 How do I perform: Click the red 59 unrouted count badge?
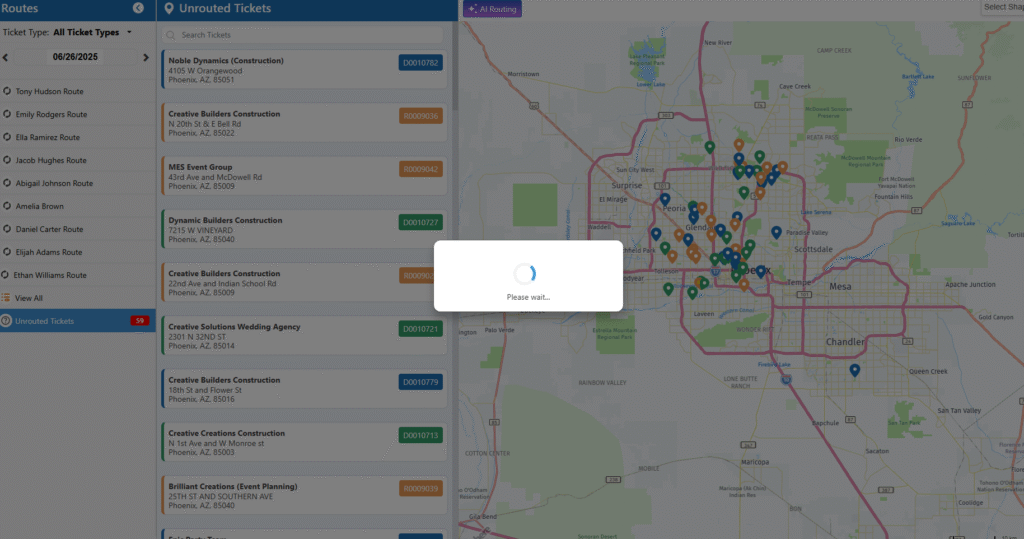click(140, 321)
